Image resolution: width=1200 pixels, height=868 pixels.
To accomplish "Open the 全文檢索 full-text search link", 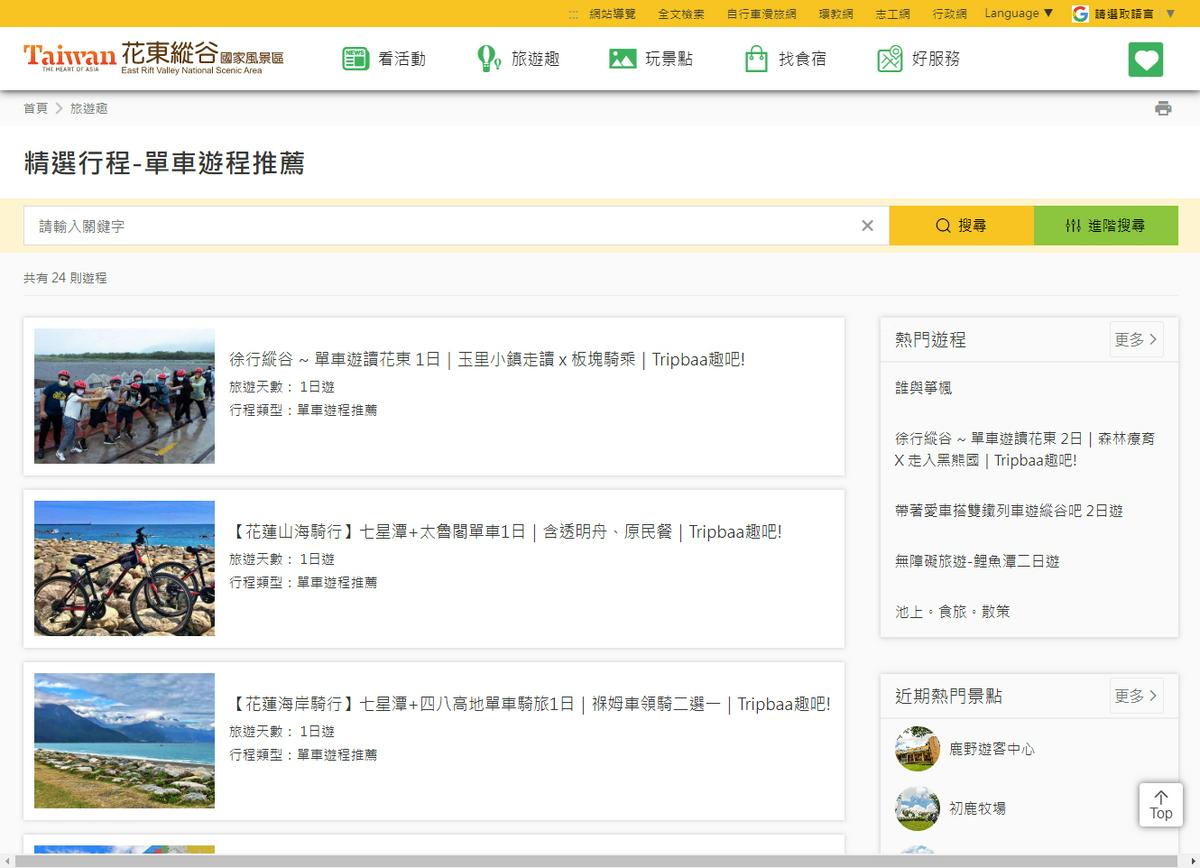I will pos(681,14).
